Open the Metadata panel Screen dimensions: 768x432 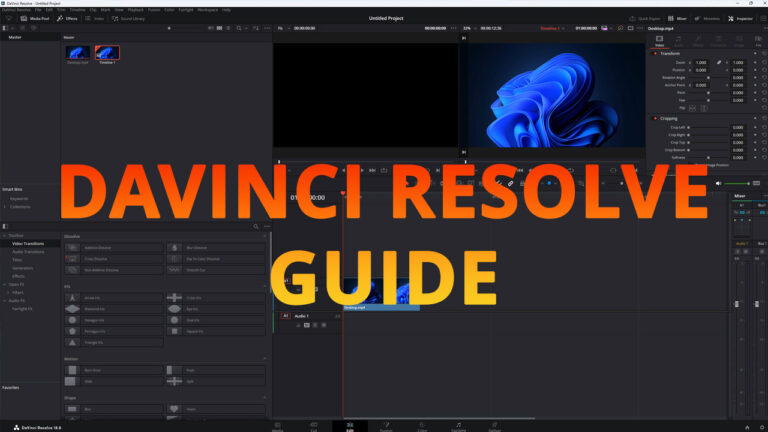(x=707, y=19)
